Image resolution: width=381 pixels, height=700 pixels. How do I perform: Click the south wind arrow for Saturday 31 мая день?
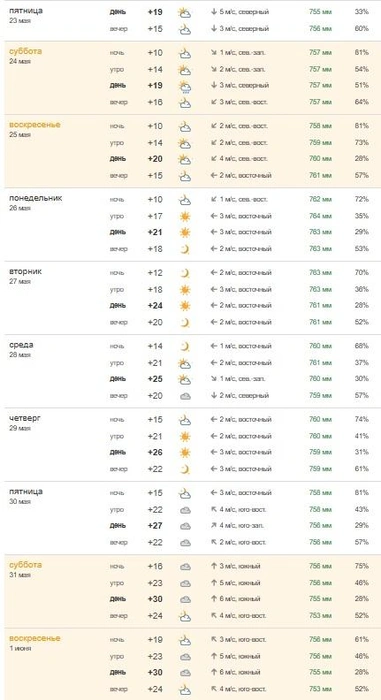214,599
